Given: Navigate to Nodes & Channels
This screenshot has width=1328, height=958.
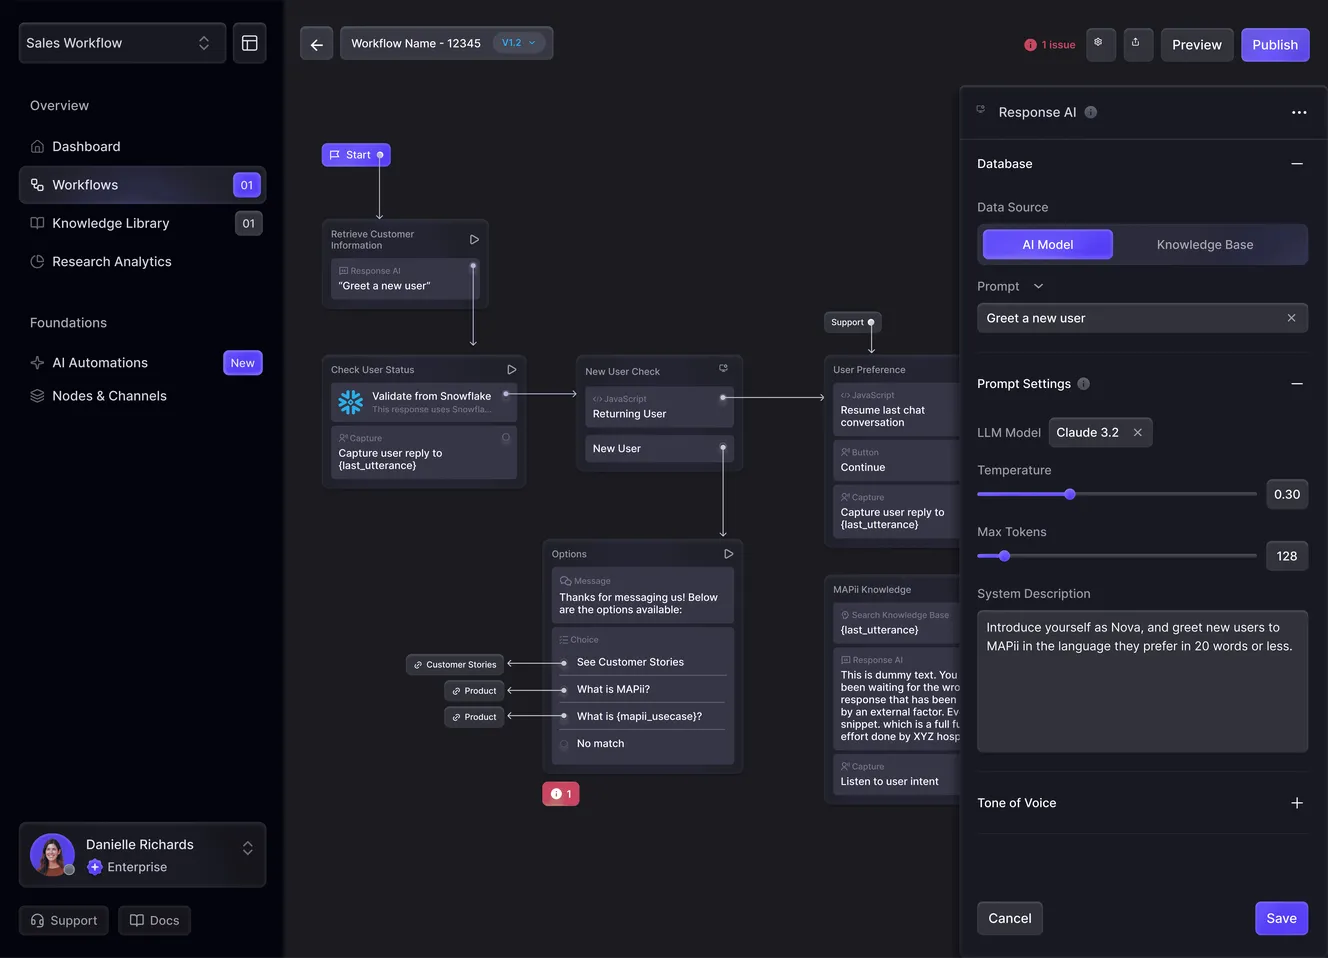Looking at the screenshot, I should click(x=143, y=396).
